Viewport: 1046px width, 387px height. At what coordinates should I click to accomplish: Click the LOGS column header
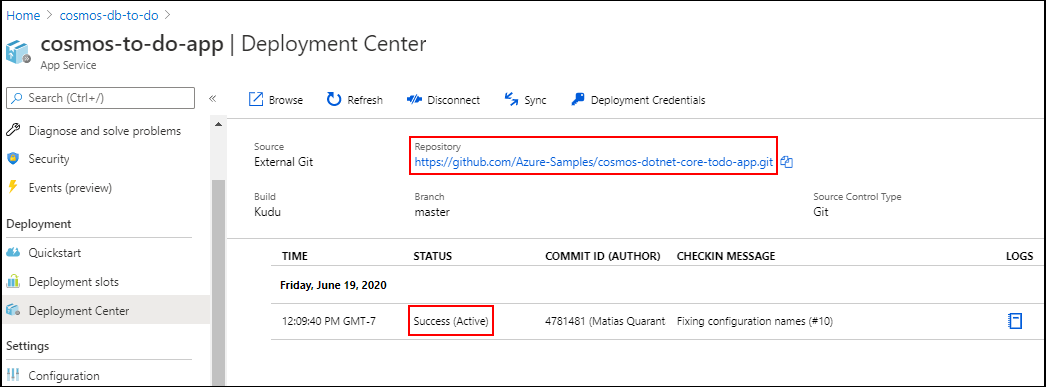point(1019,256)
